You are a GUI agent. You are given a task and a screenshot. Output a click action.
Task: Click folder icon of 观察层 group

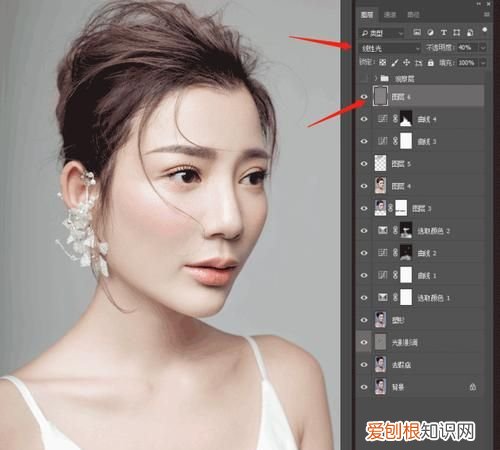(x=385, y=78)
